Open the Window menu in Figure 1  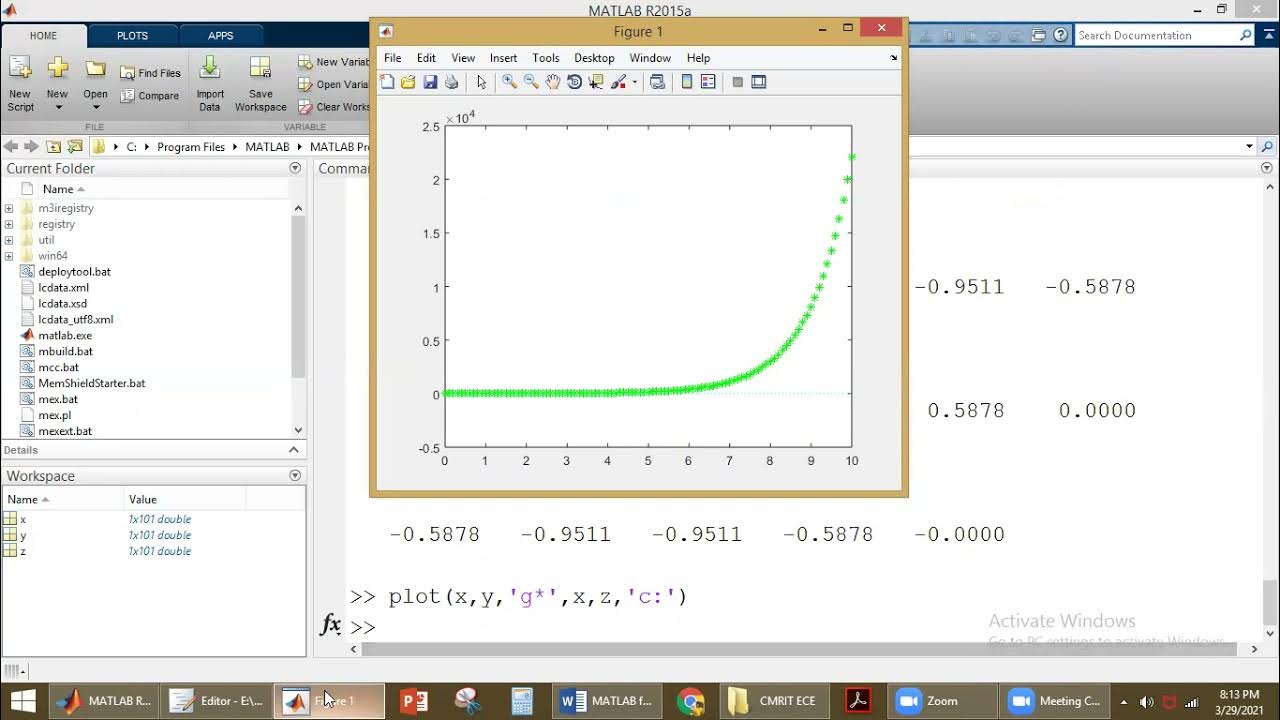pyautogui.click(x=650, y=58)
